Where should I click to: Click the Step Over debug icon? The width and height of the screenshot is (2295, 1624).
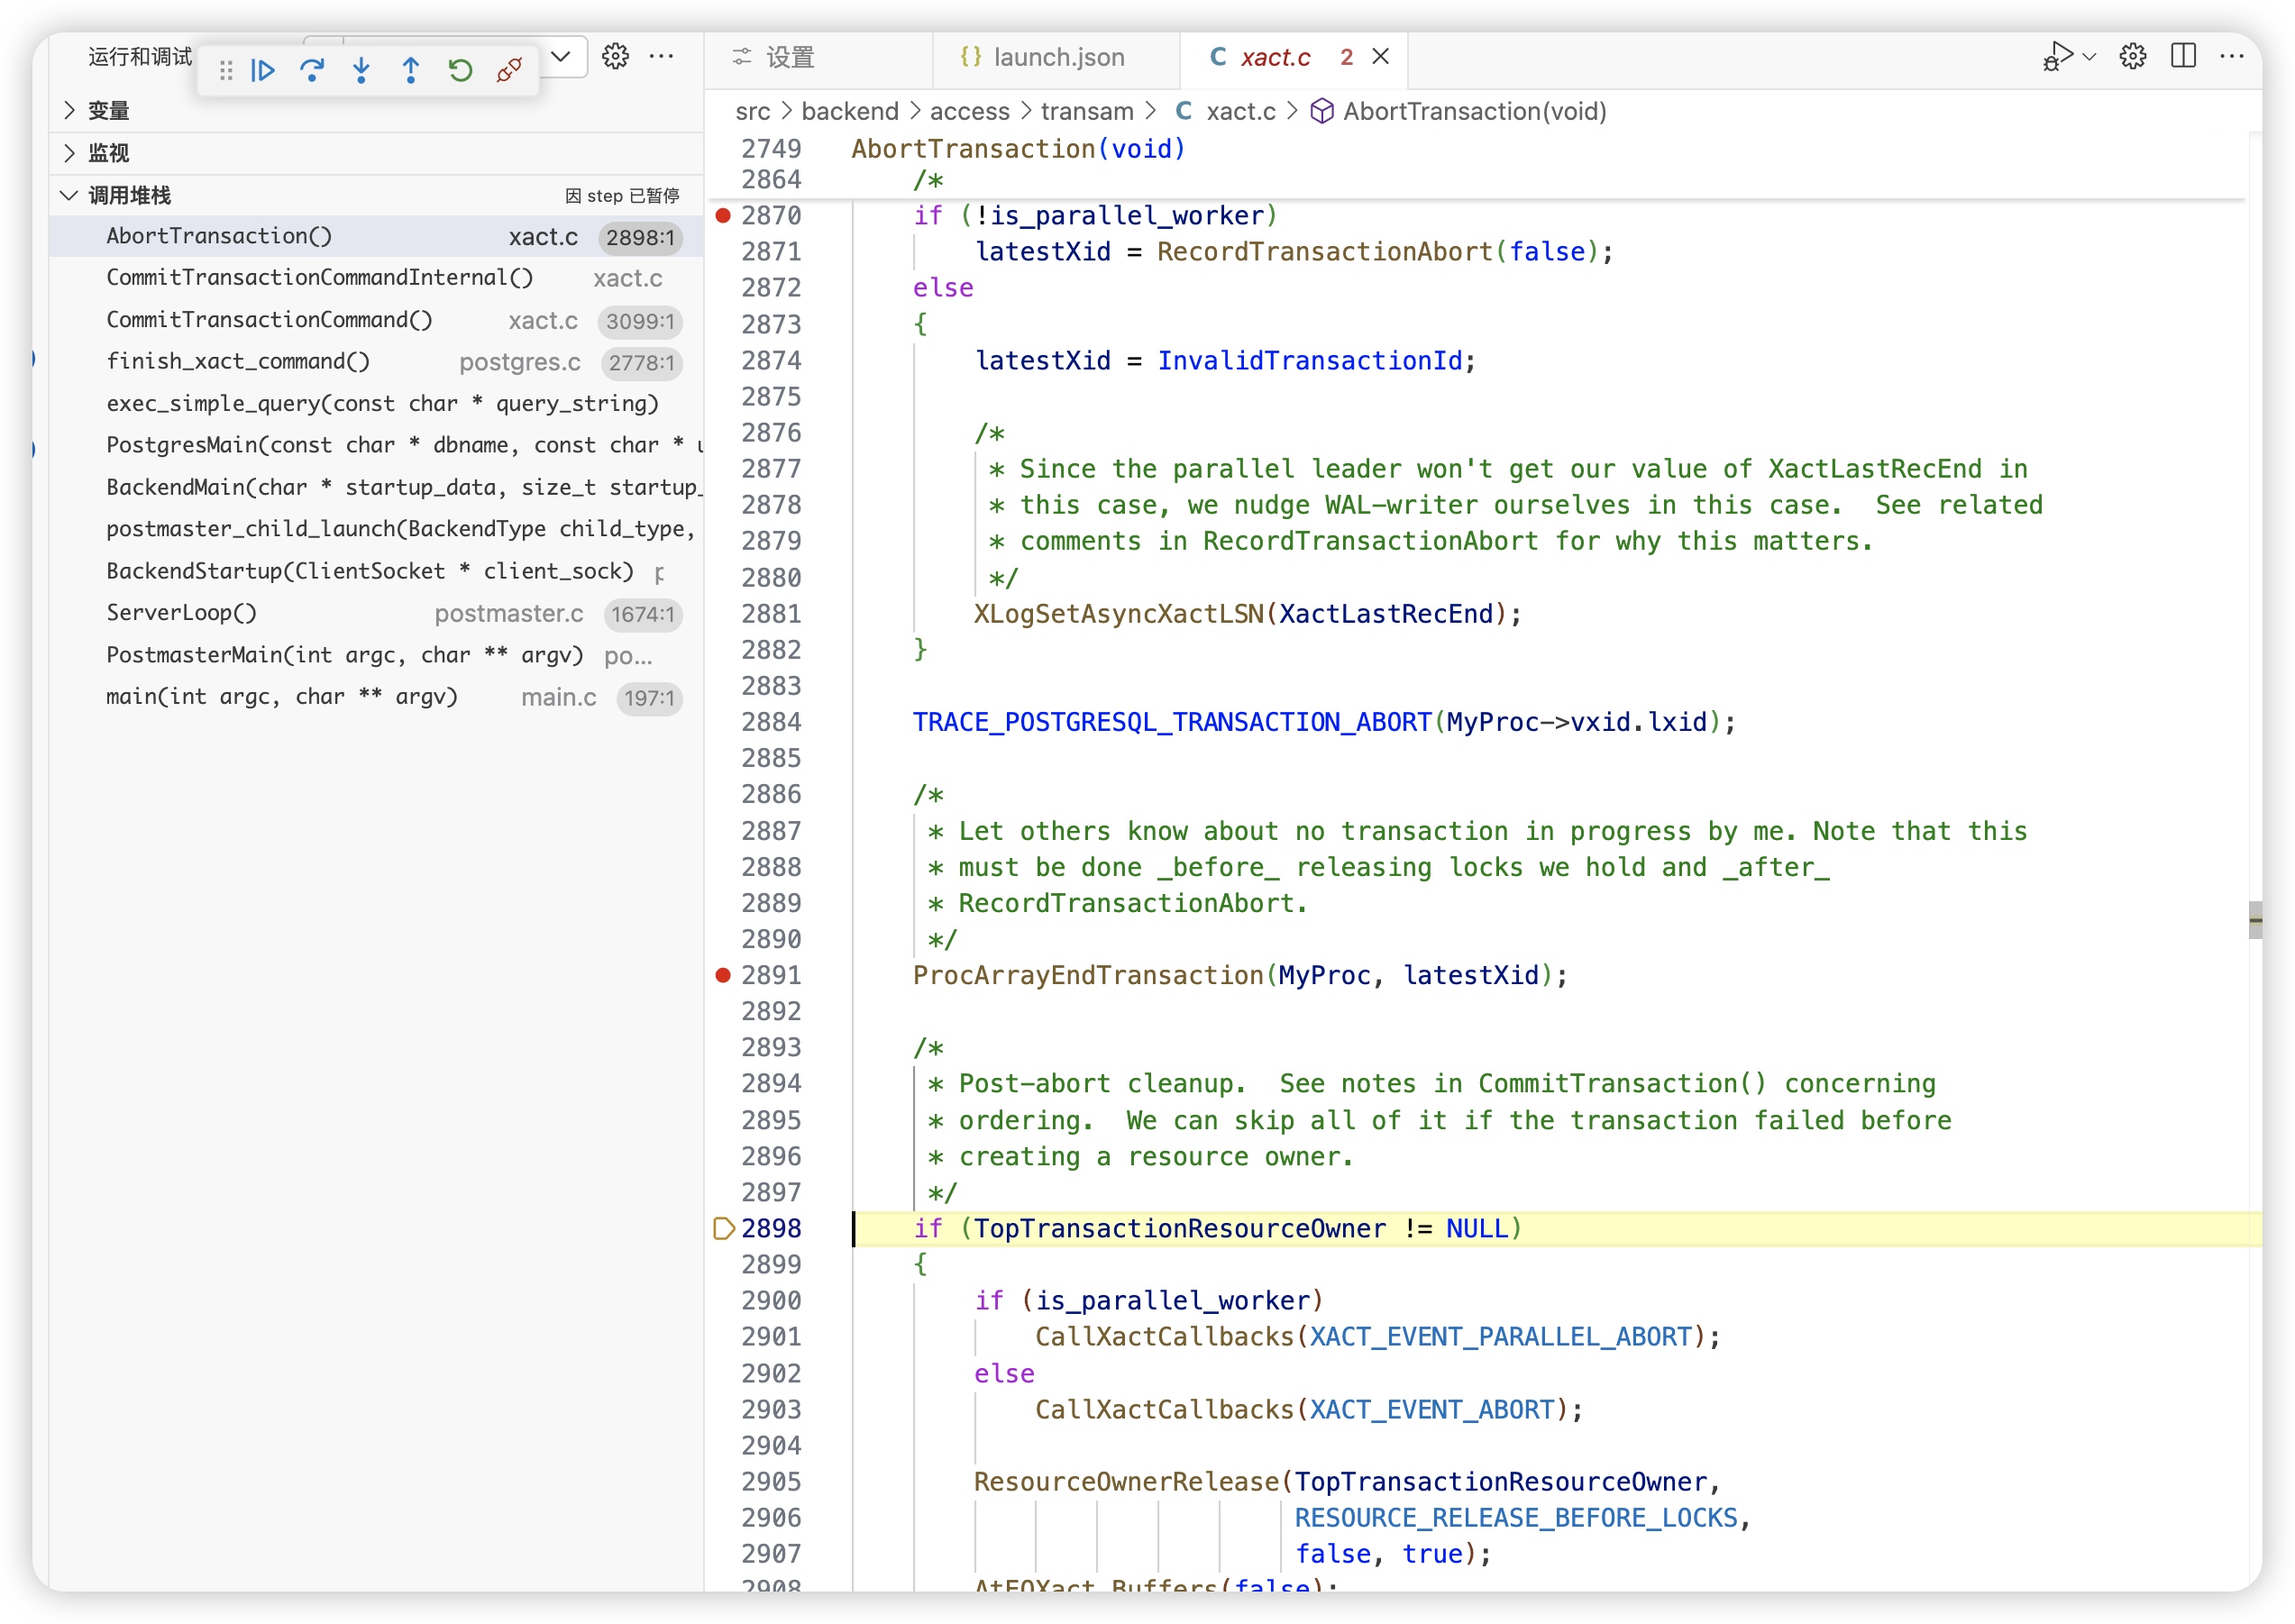(x=312, y=70)
